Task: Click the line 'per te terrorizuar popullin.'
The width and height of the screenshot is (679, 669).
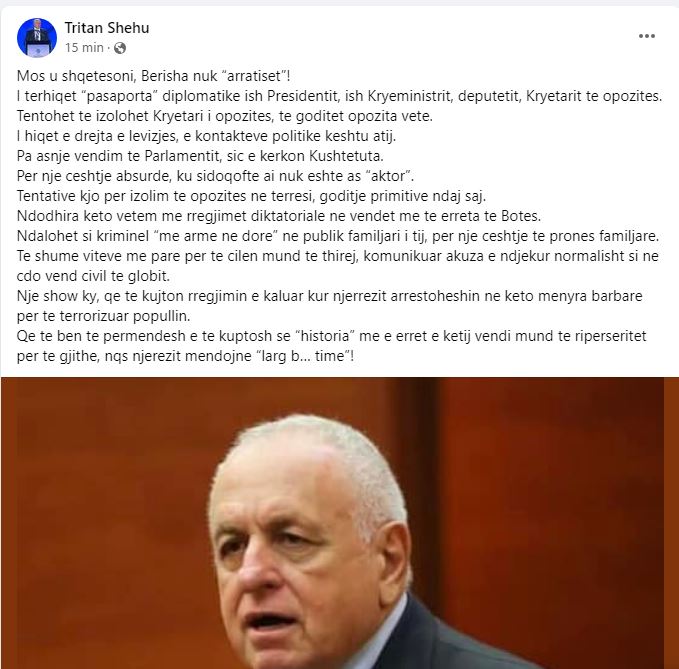Action: (x=103, y=316)
